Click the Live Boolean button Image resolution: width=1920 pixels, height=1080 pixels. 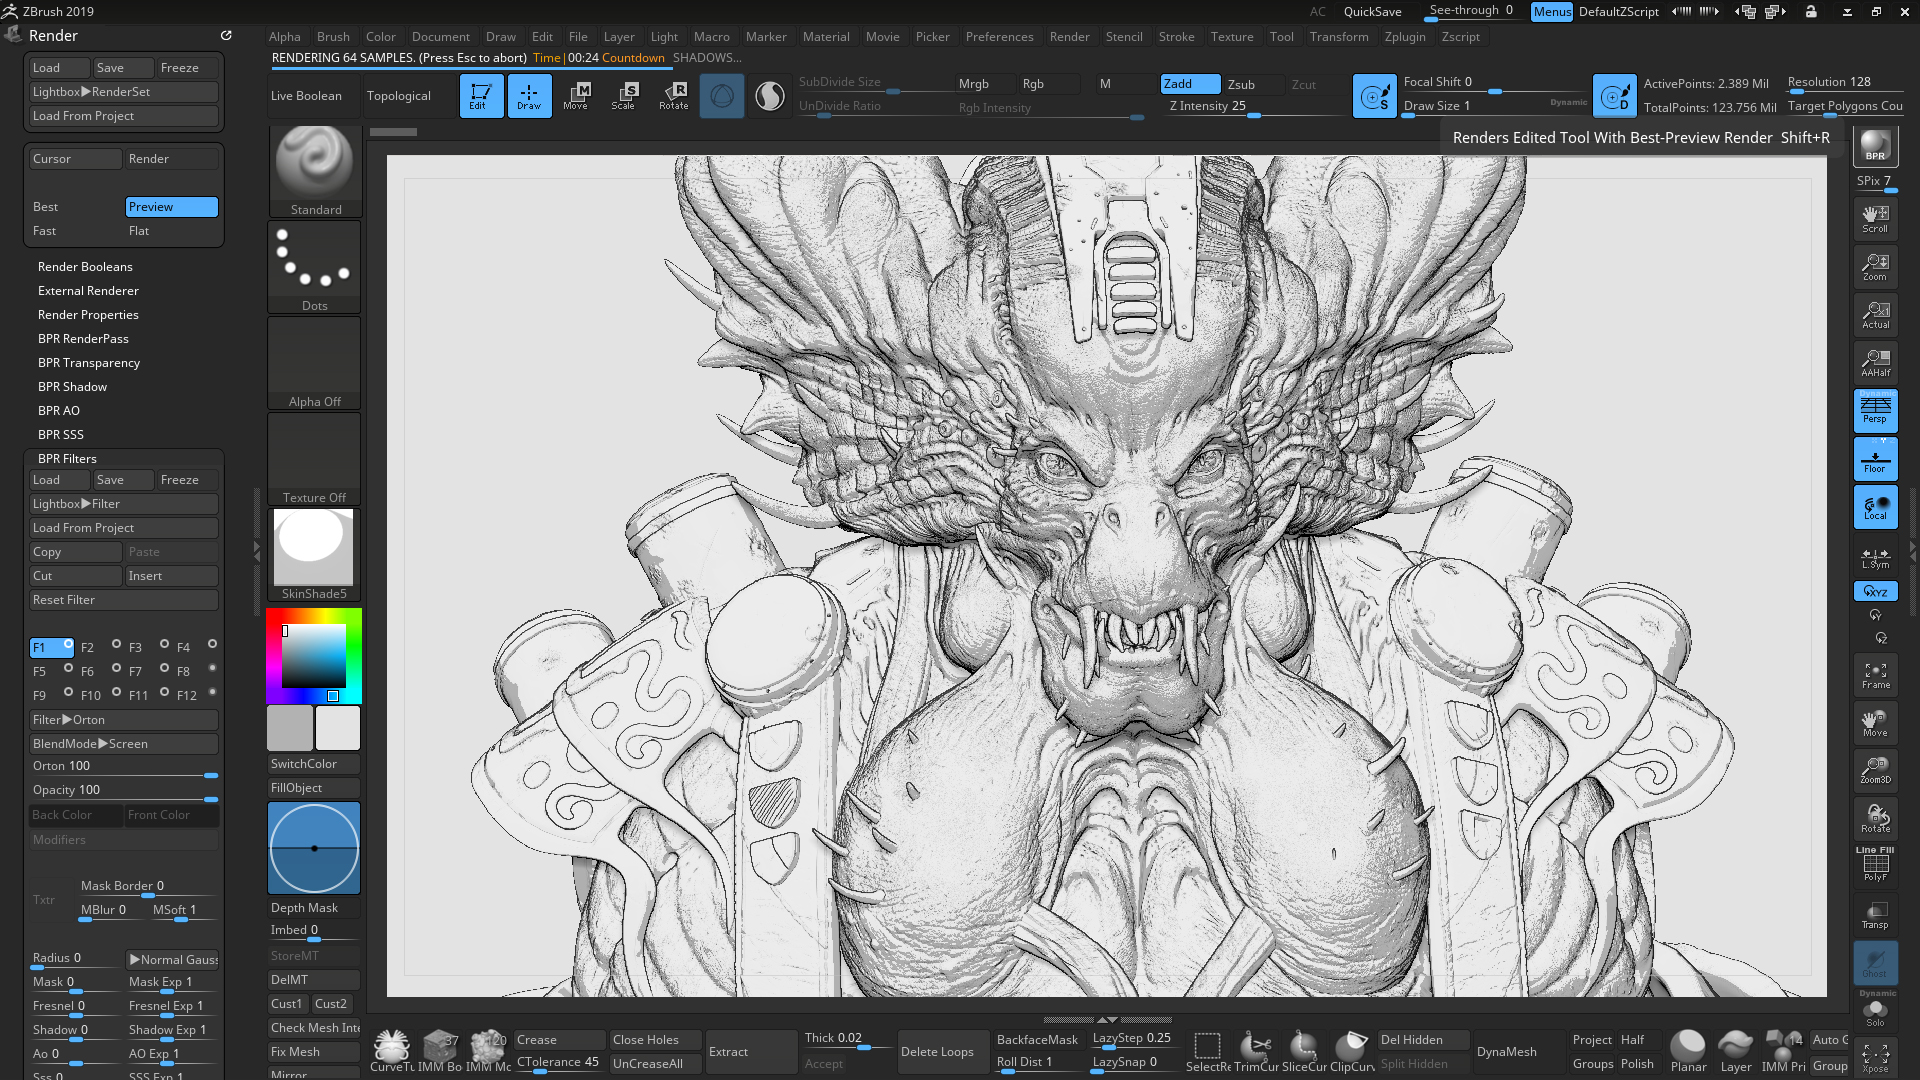(x=313, y=96)
